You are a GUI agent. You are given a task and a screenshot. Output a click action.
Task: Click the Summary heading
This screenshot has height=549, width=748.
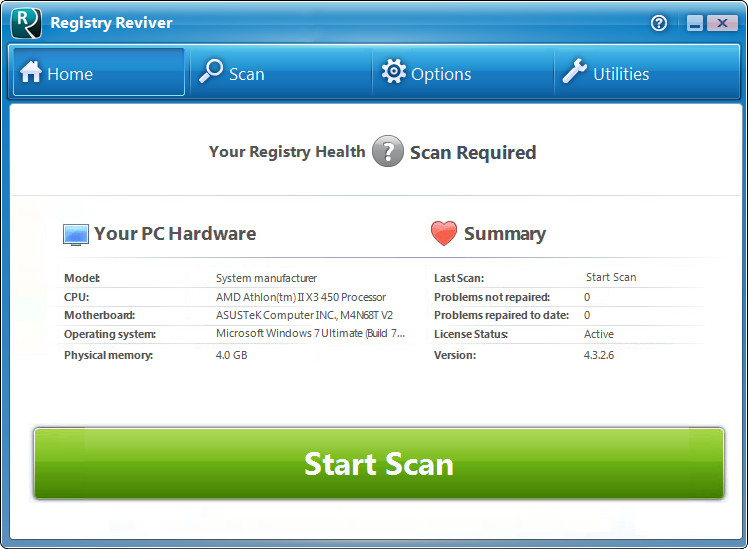point(505,234)
